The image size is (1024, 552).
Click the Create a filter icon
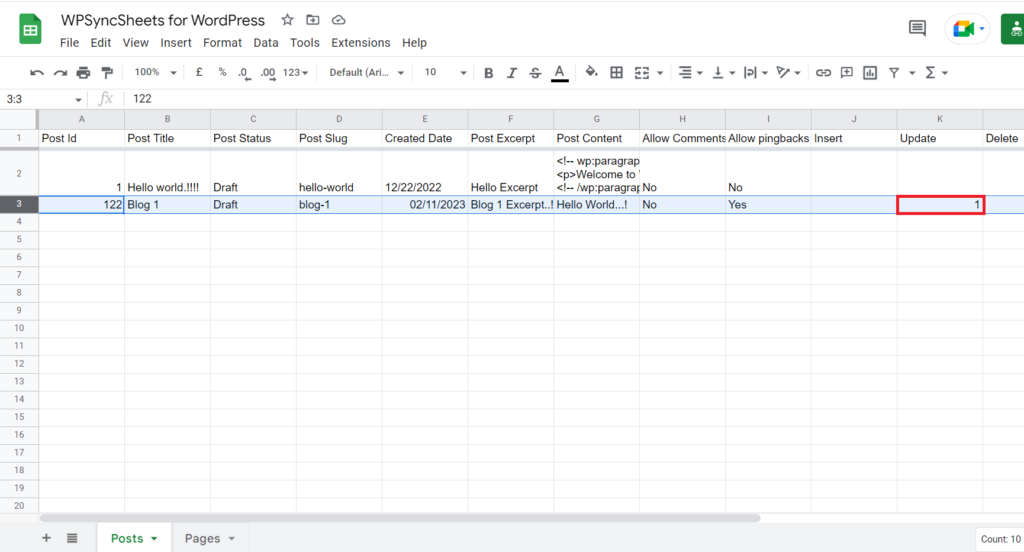(894, 73)
